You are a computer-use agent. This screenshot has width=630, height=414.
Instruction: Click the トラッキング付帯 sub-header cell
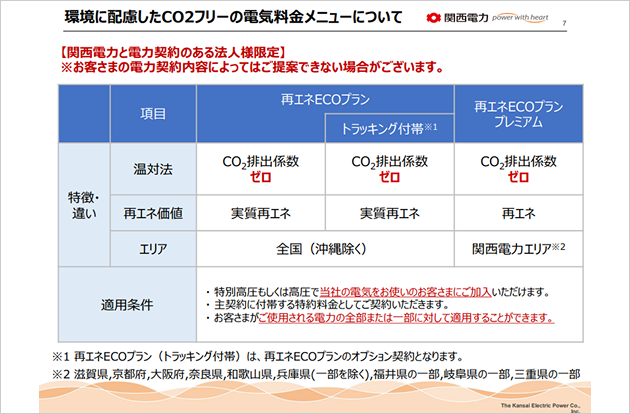click(x=391, y=128)
